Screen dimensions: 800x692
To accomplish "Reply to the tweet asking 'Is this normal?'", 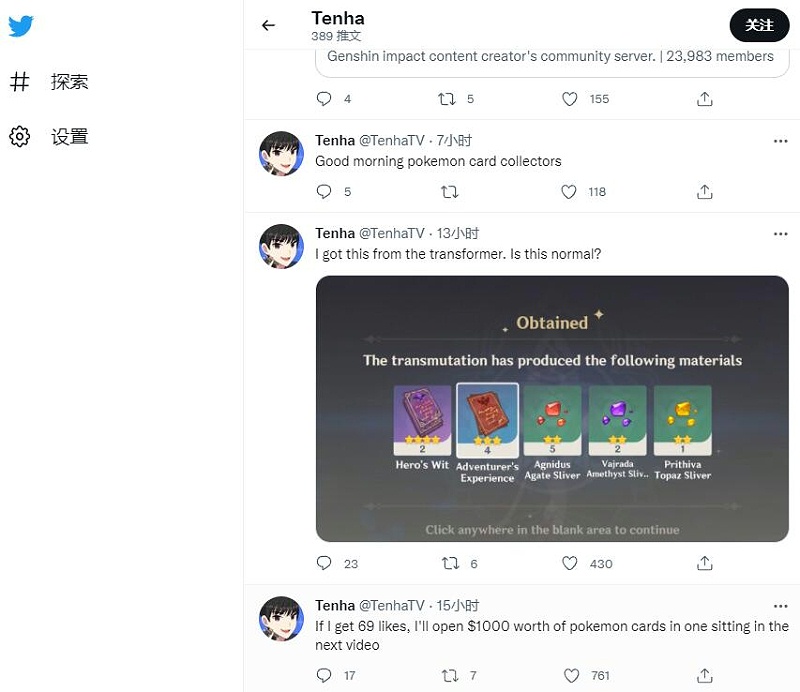I will (x=322, y=563).
